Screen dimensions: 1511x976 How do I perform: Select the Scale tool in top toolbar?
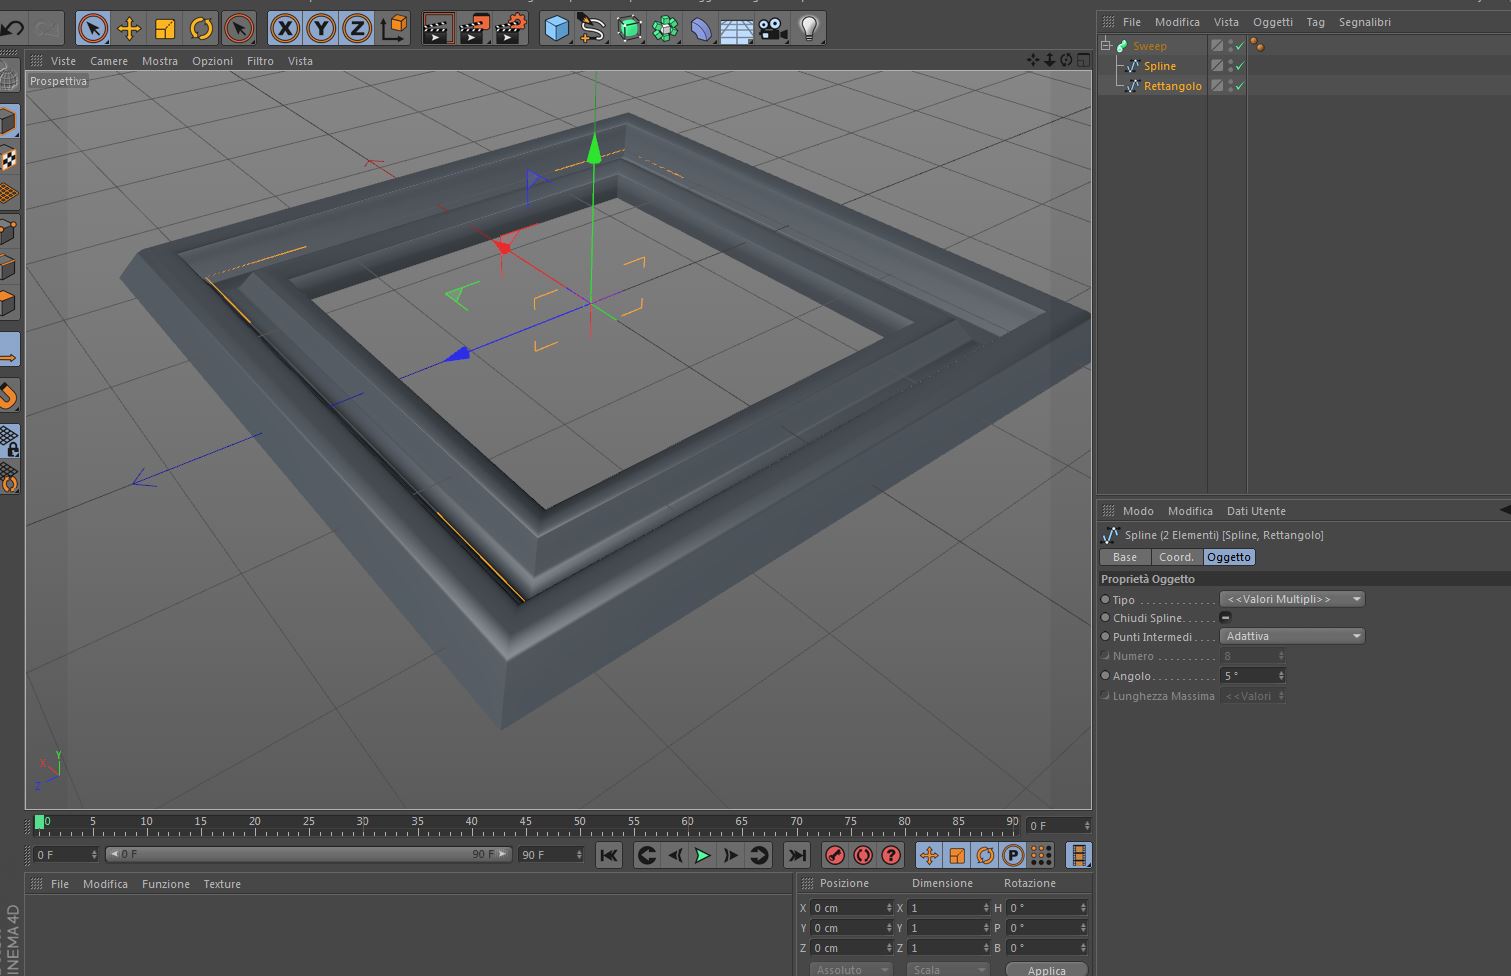click(x=165, y=29)
